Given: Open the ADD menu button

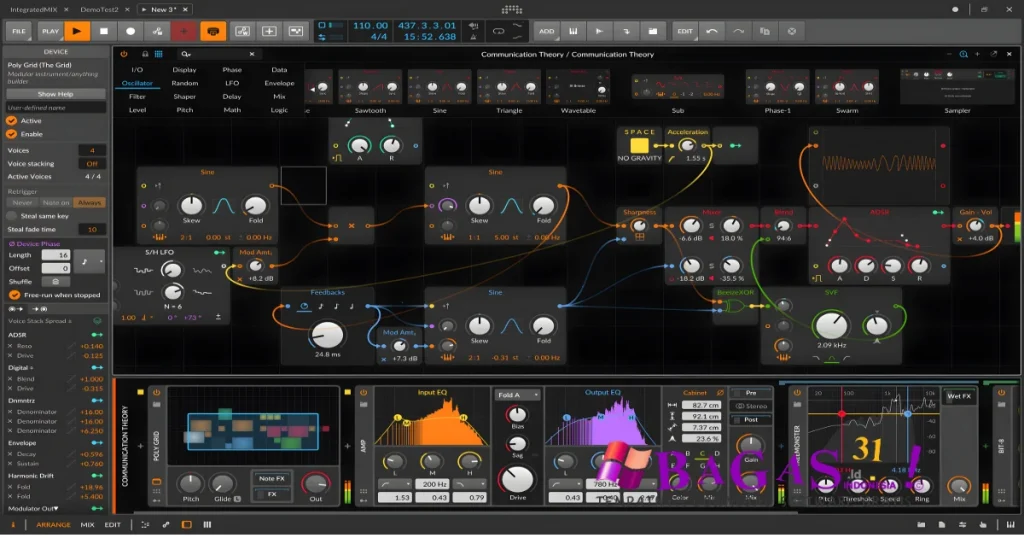Looking at the screenshot, I should pos(547,31).
